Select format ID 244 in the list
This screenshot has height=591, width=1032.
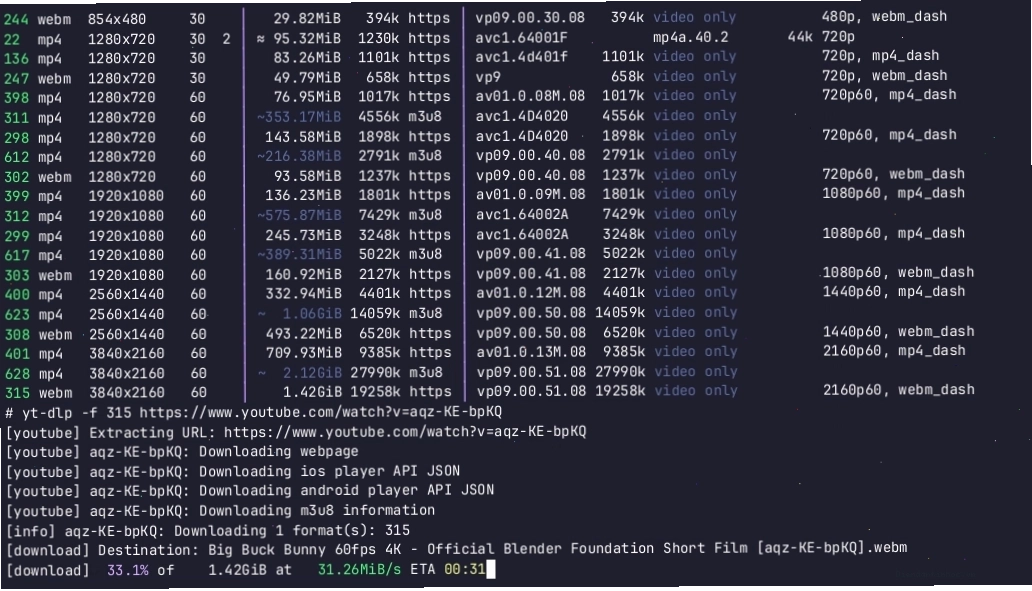16,20
